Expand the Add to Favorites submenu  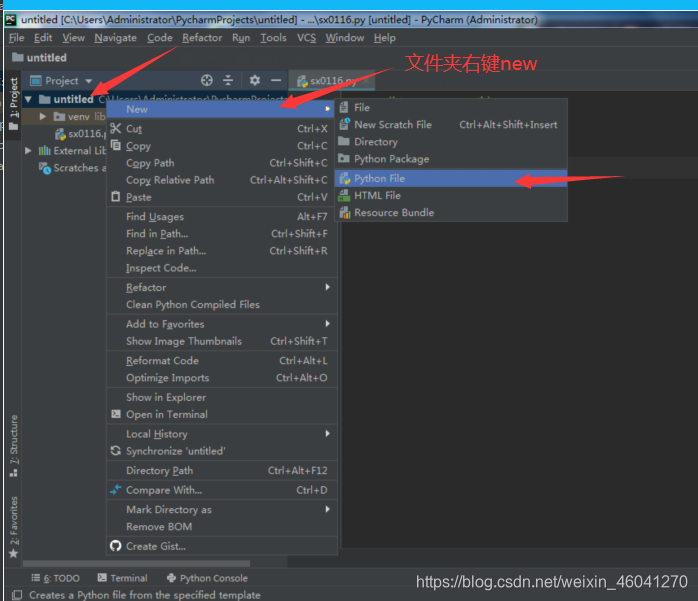tap(328, 323)
